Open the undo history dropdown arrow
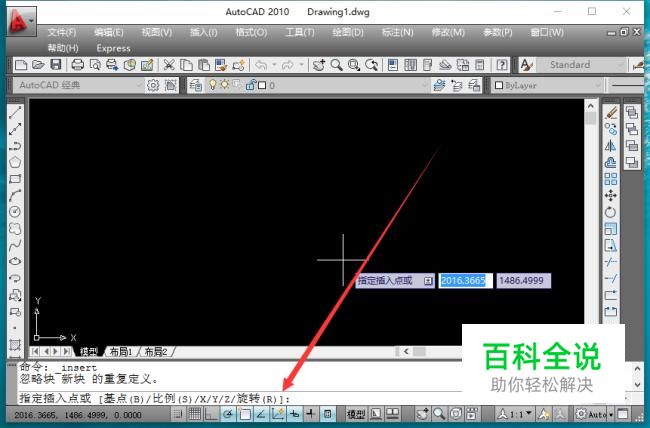Image resolution: width=650 pixels, height=428 pixels. pyautogui.click(x=274, y=65)
